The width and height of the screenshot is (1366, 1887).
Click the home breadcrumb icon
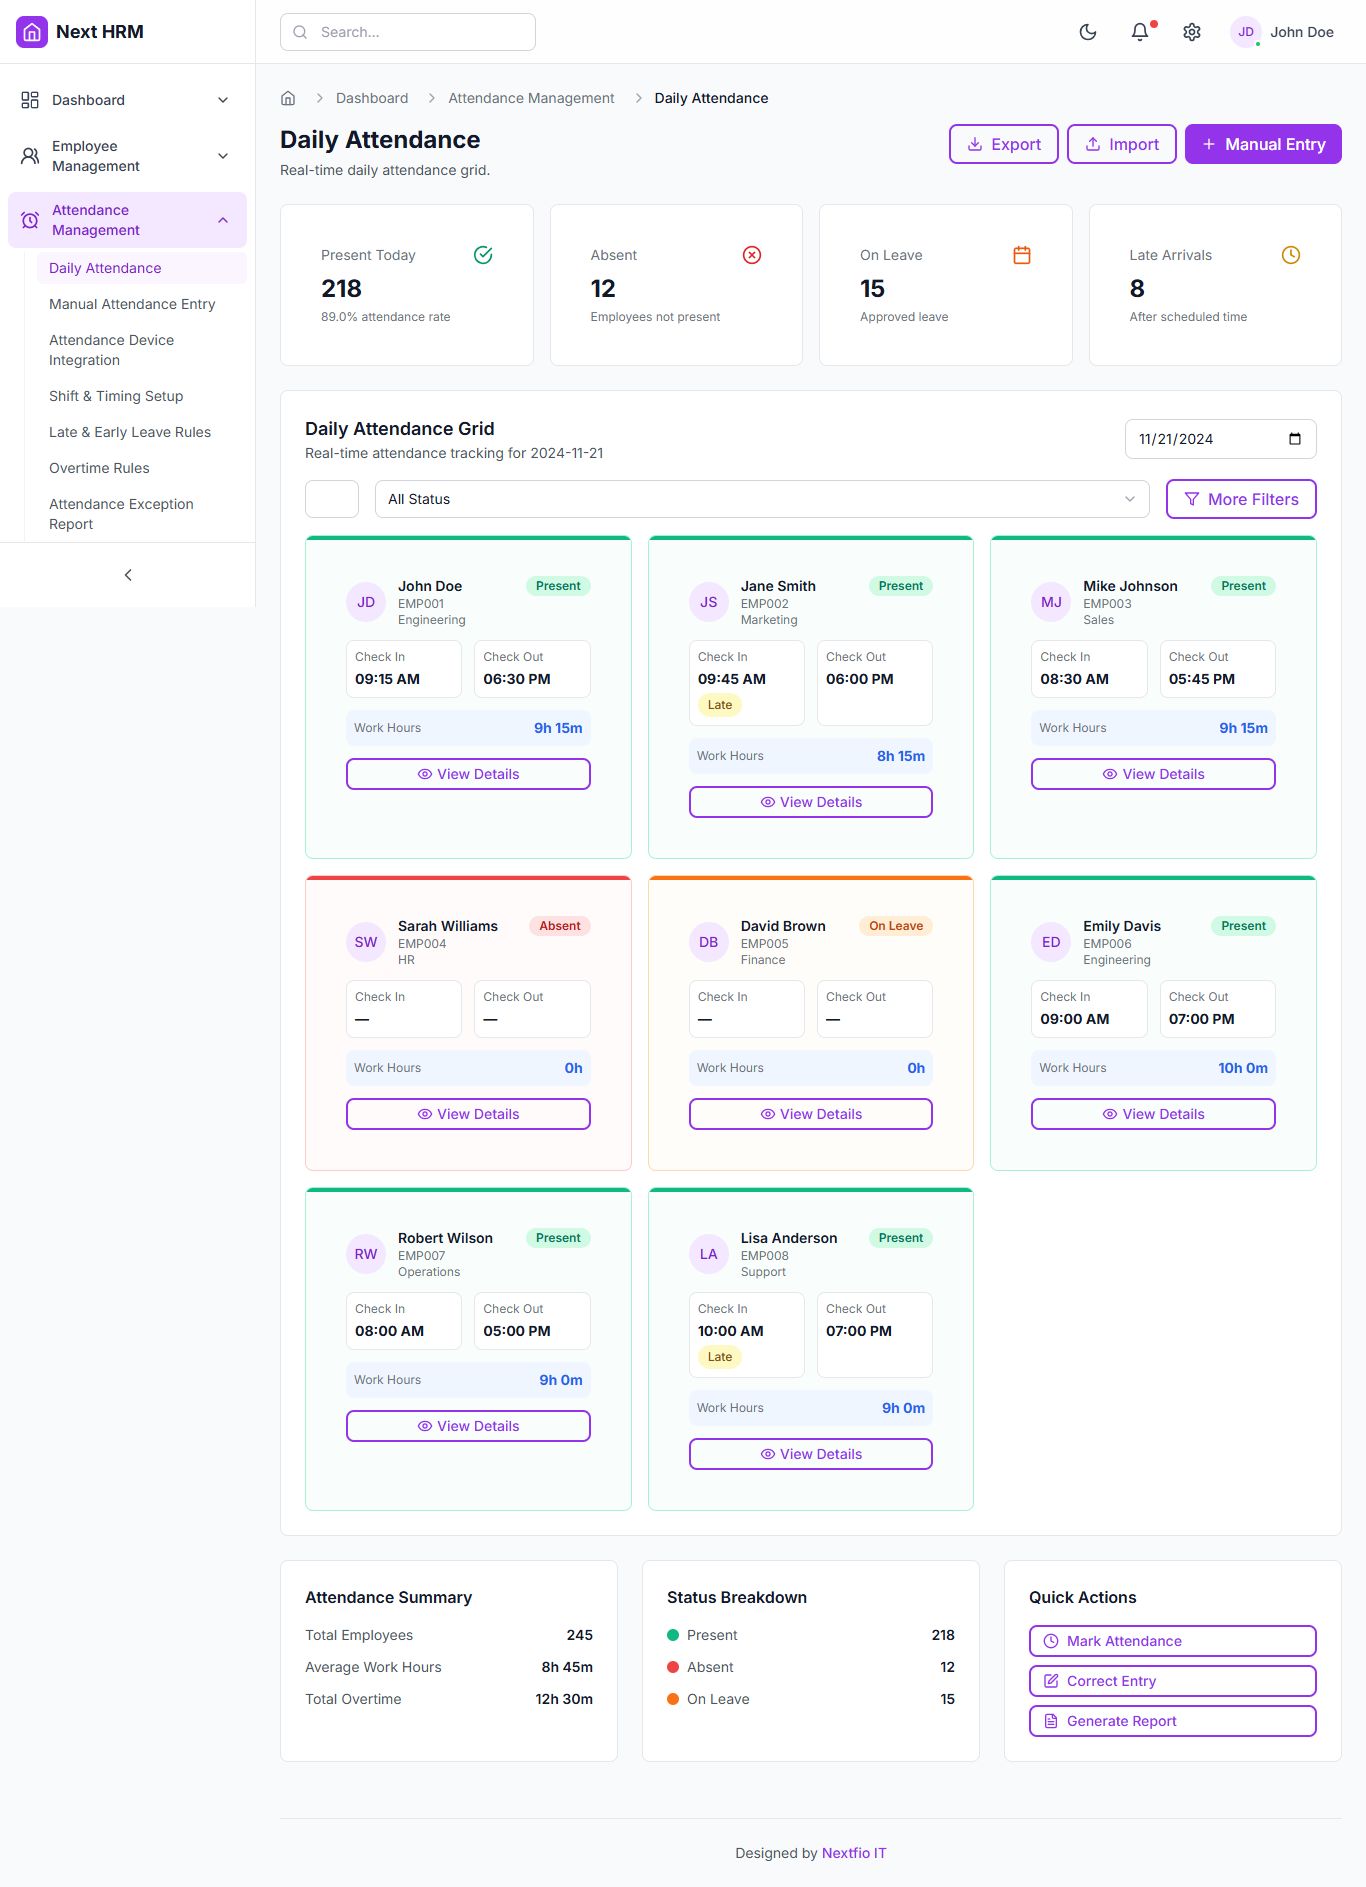pos(288,98)
